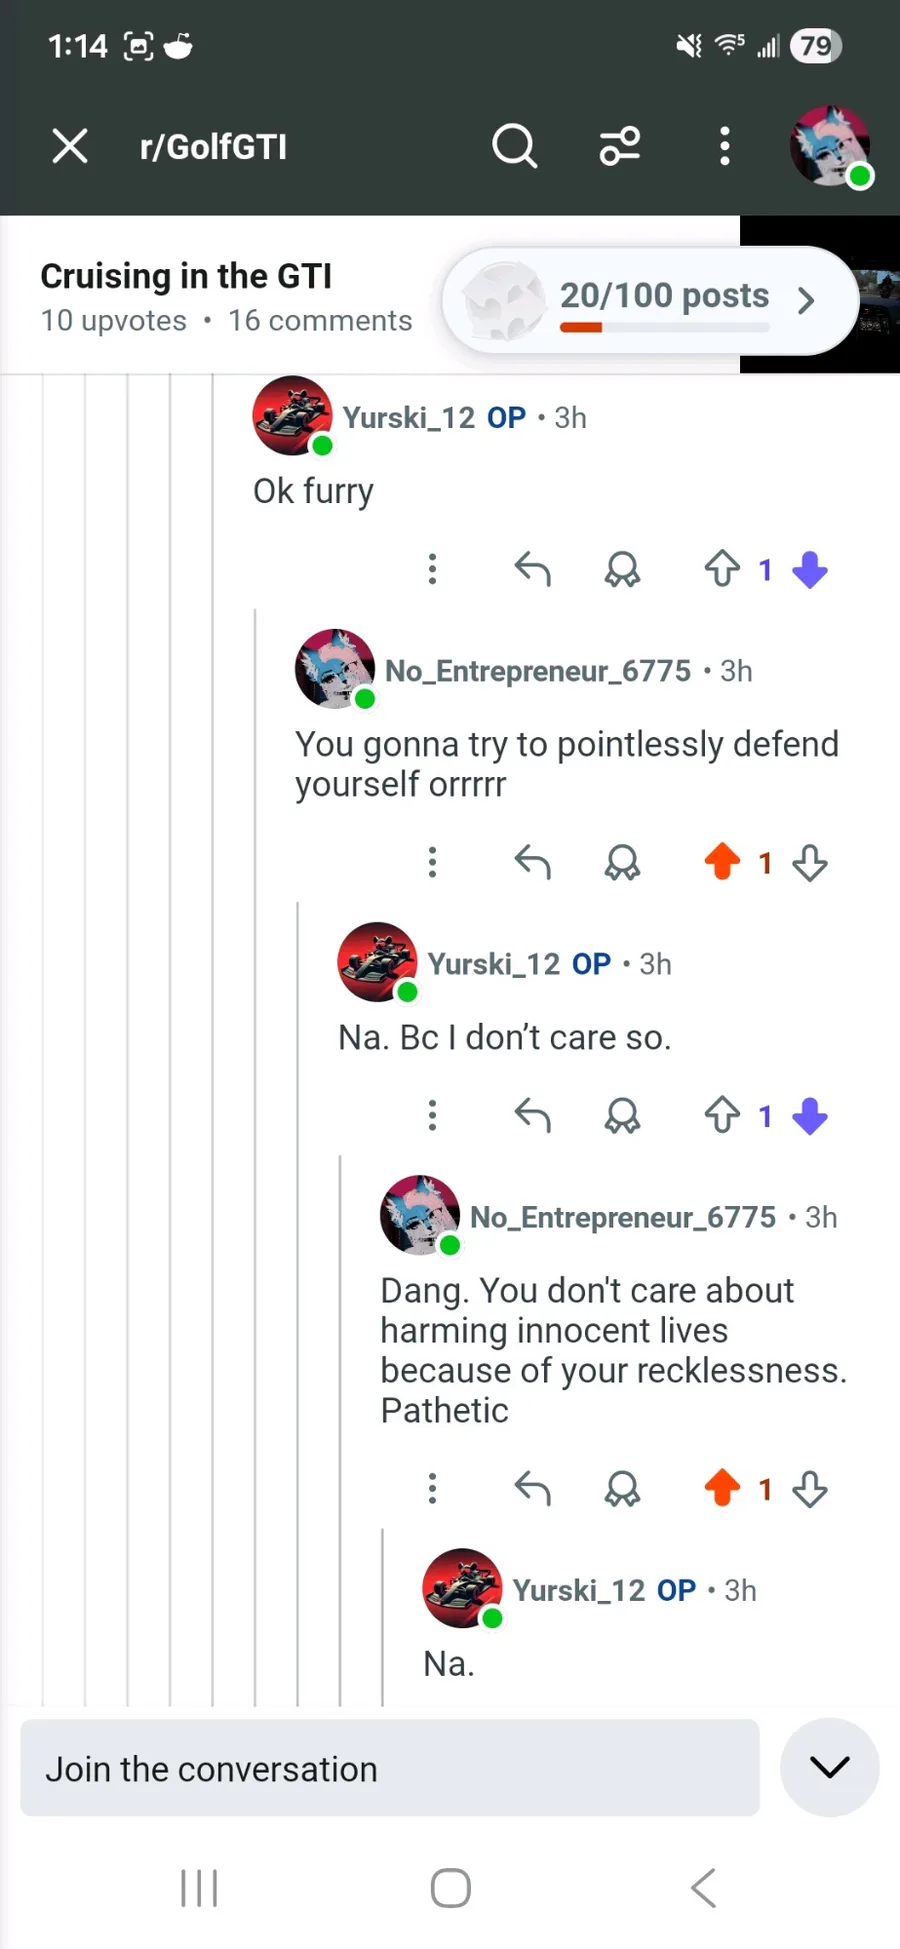The height and width of the screenshot is (1949, 900).
Task: Tap the 20/100 posts progress bar
Action: click(664, 327)
